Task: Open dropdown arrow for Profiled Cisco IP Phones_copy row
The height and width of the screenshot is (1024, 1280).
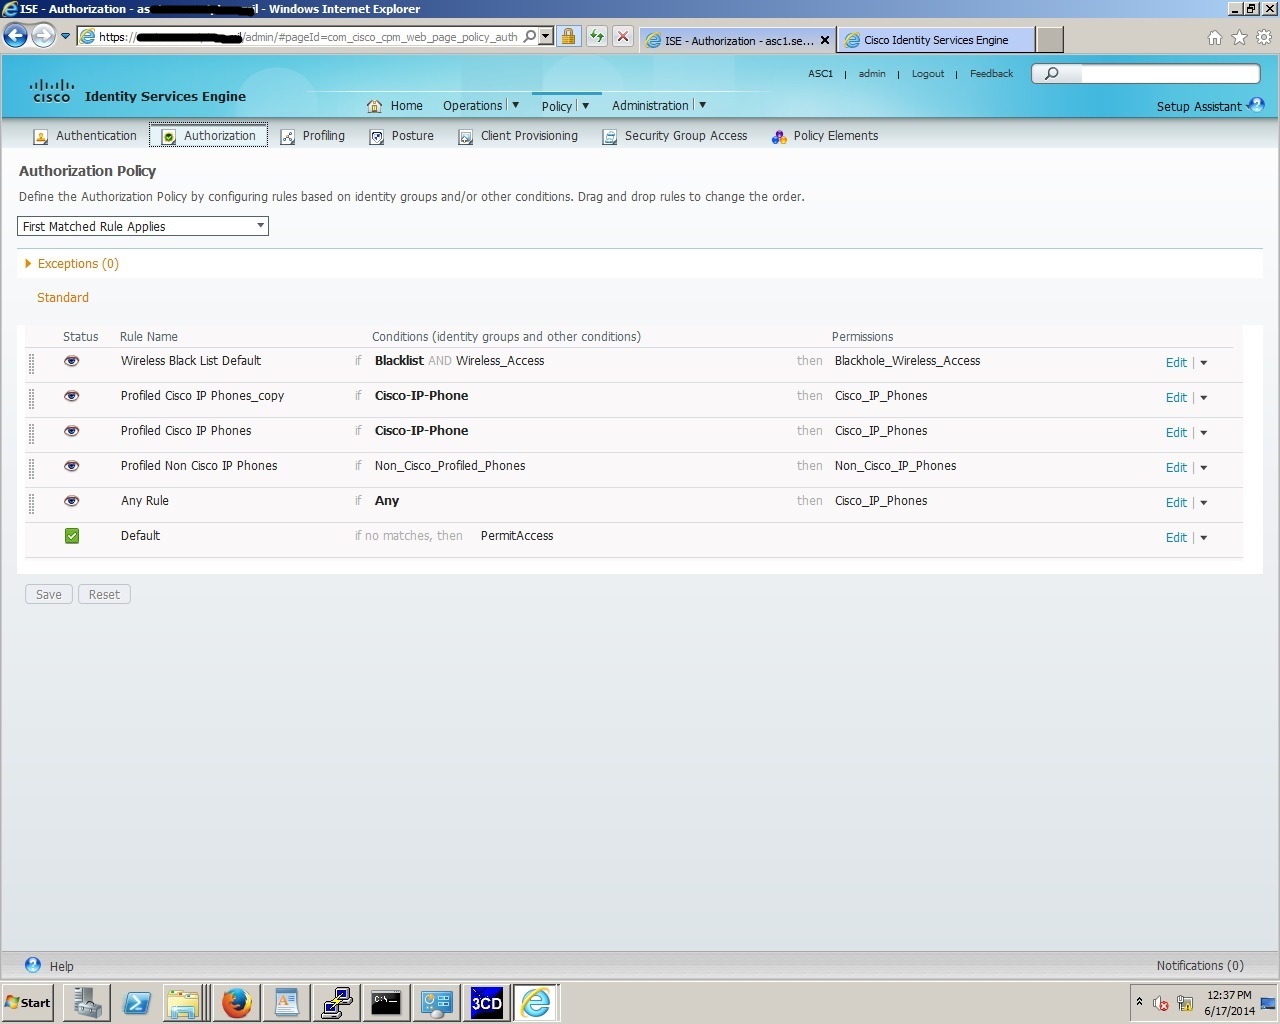Action: [1204, 398]
